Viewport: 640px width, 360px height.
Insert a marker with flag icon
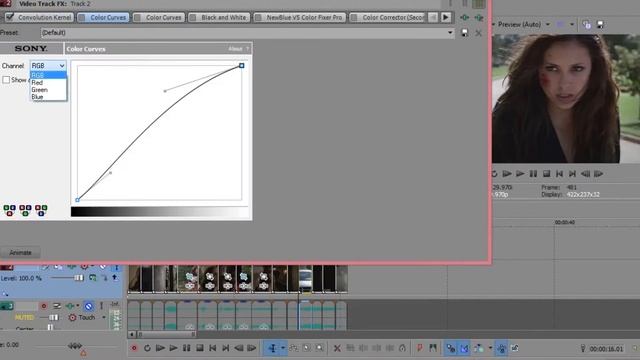[420, 348]
